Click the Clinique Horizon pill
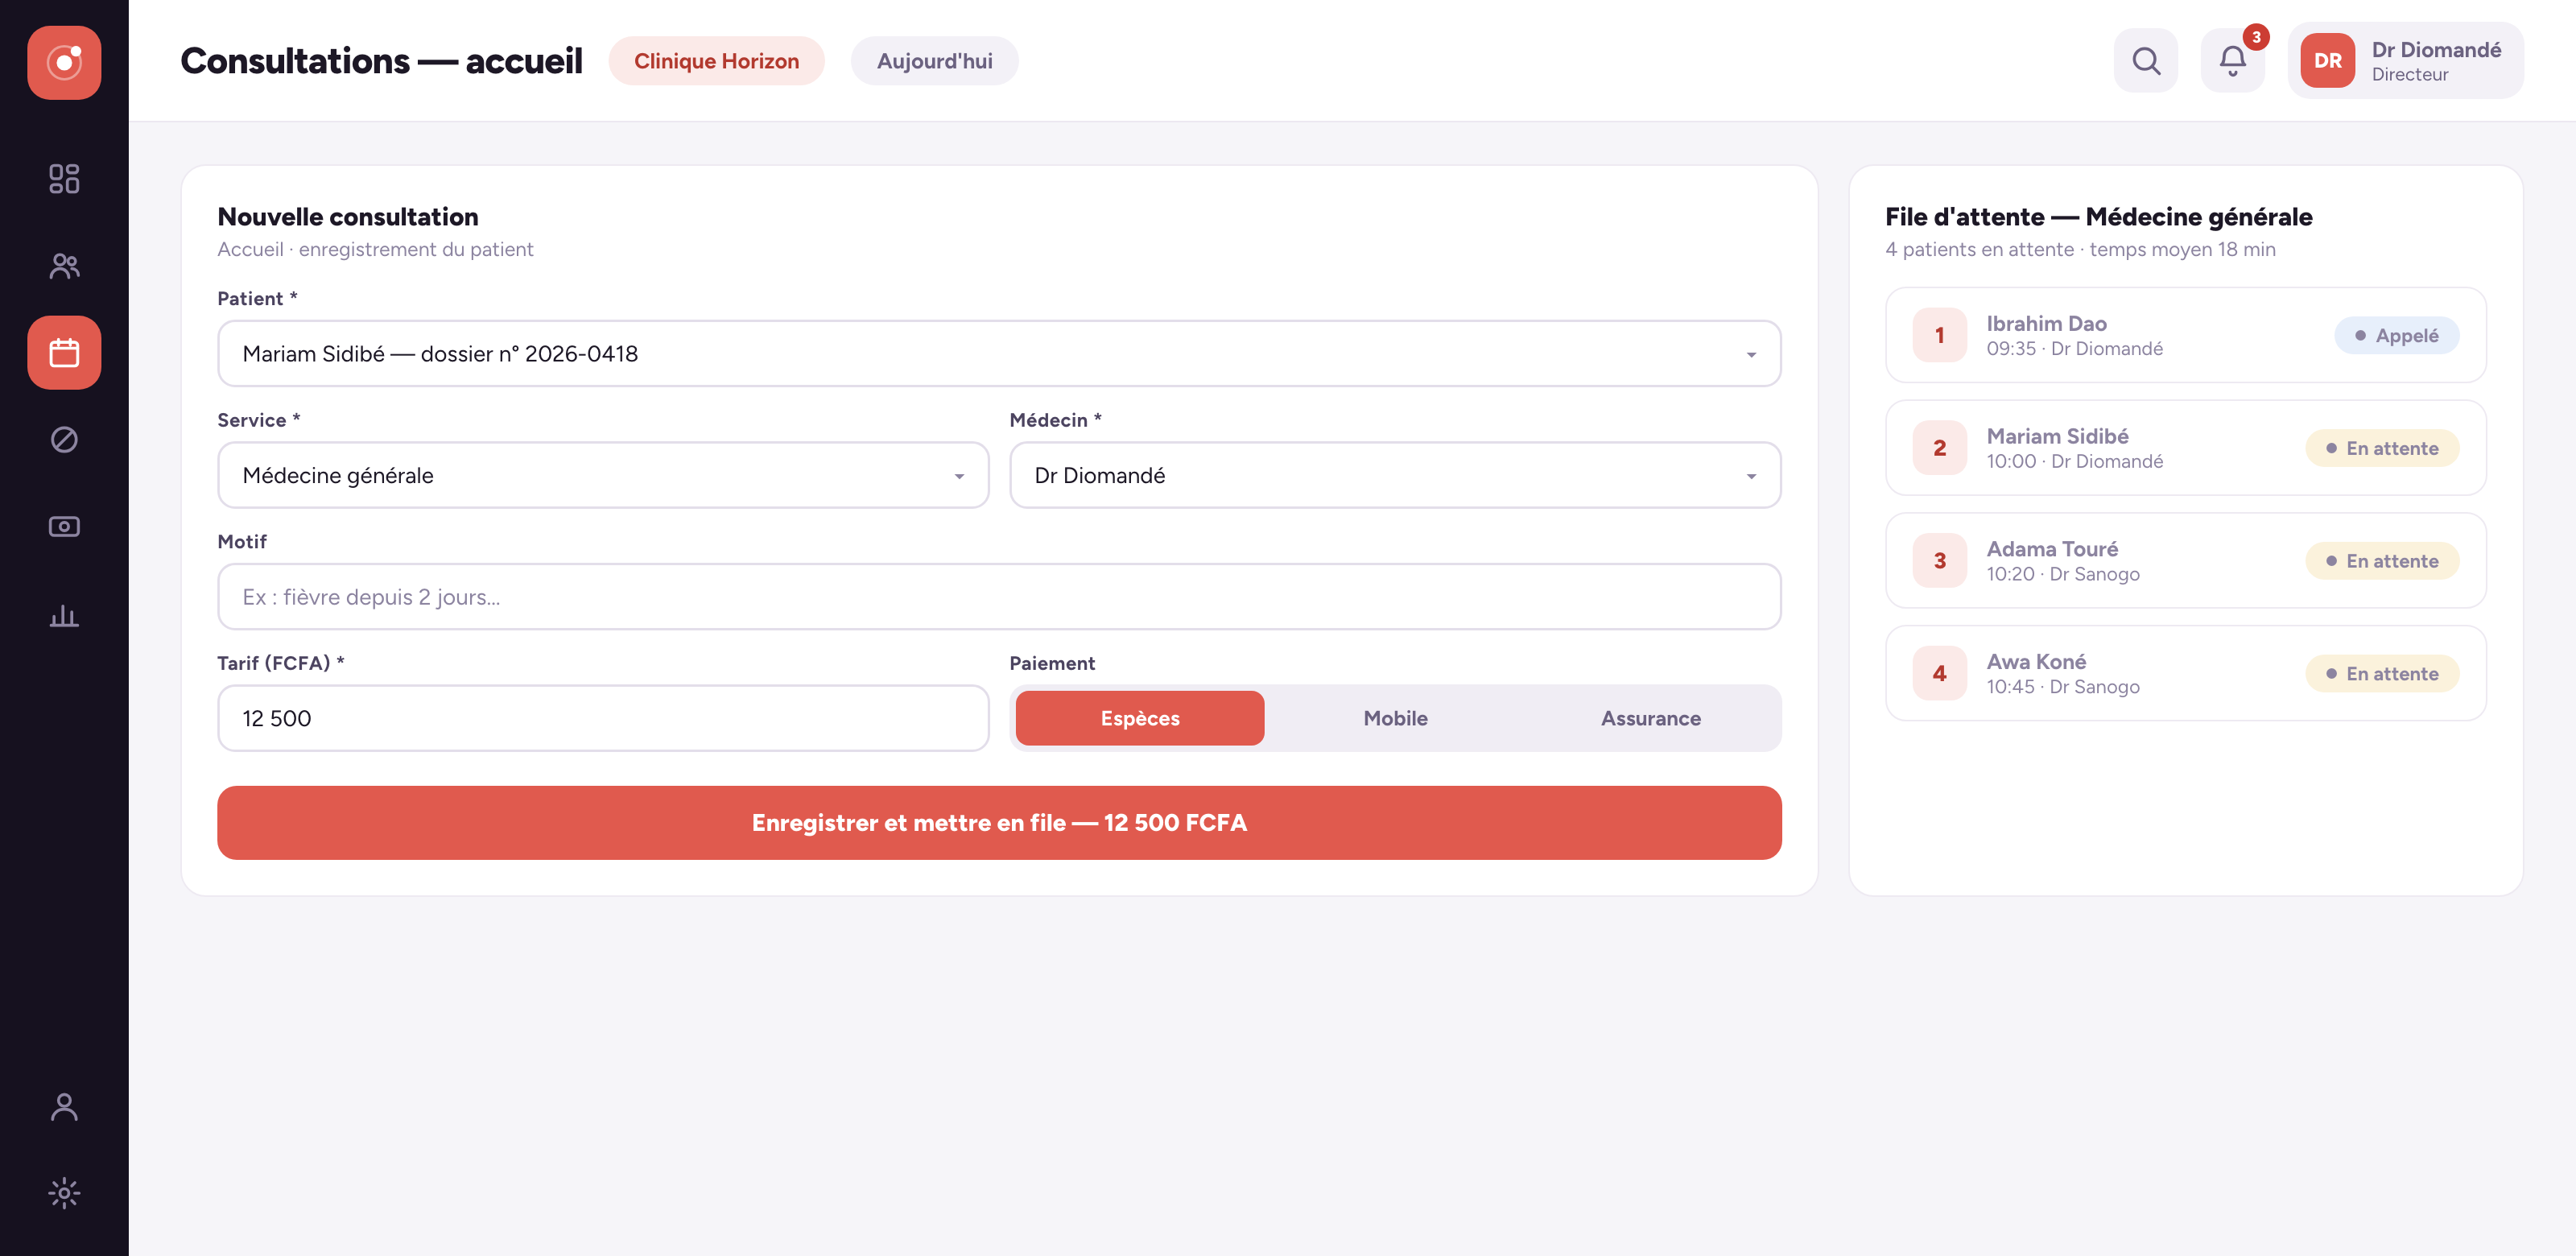The width and height of the screenshot is (2576, 1256). pos(716,61)
